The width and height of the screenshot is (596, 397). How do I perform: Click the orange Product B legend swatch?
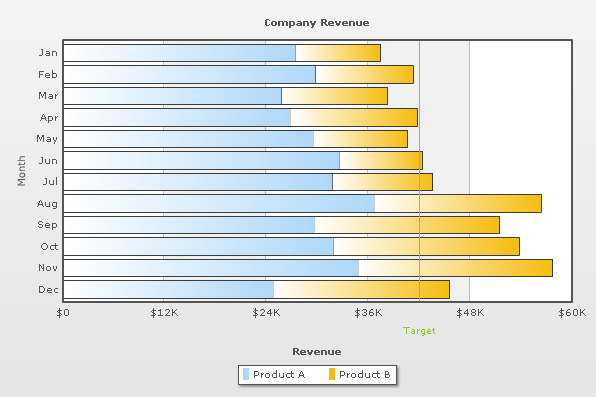pyautogui.click(x=331, y=374)
